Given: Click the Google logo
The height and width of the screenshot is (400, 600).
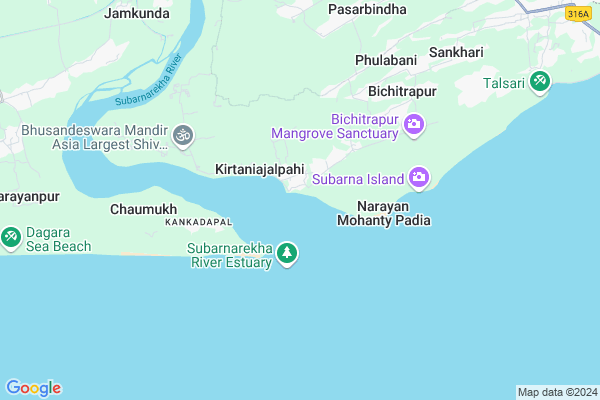Looking at the screenshot, I should point(34,388).
